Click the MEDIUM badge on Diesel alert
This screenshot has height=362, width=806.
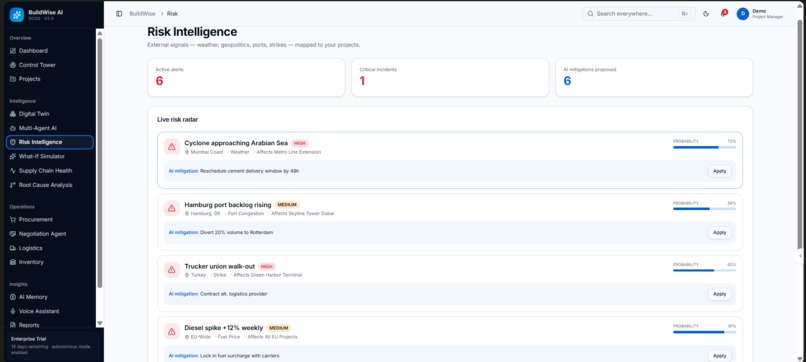pos(279,328)
